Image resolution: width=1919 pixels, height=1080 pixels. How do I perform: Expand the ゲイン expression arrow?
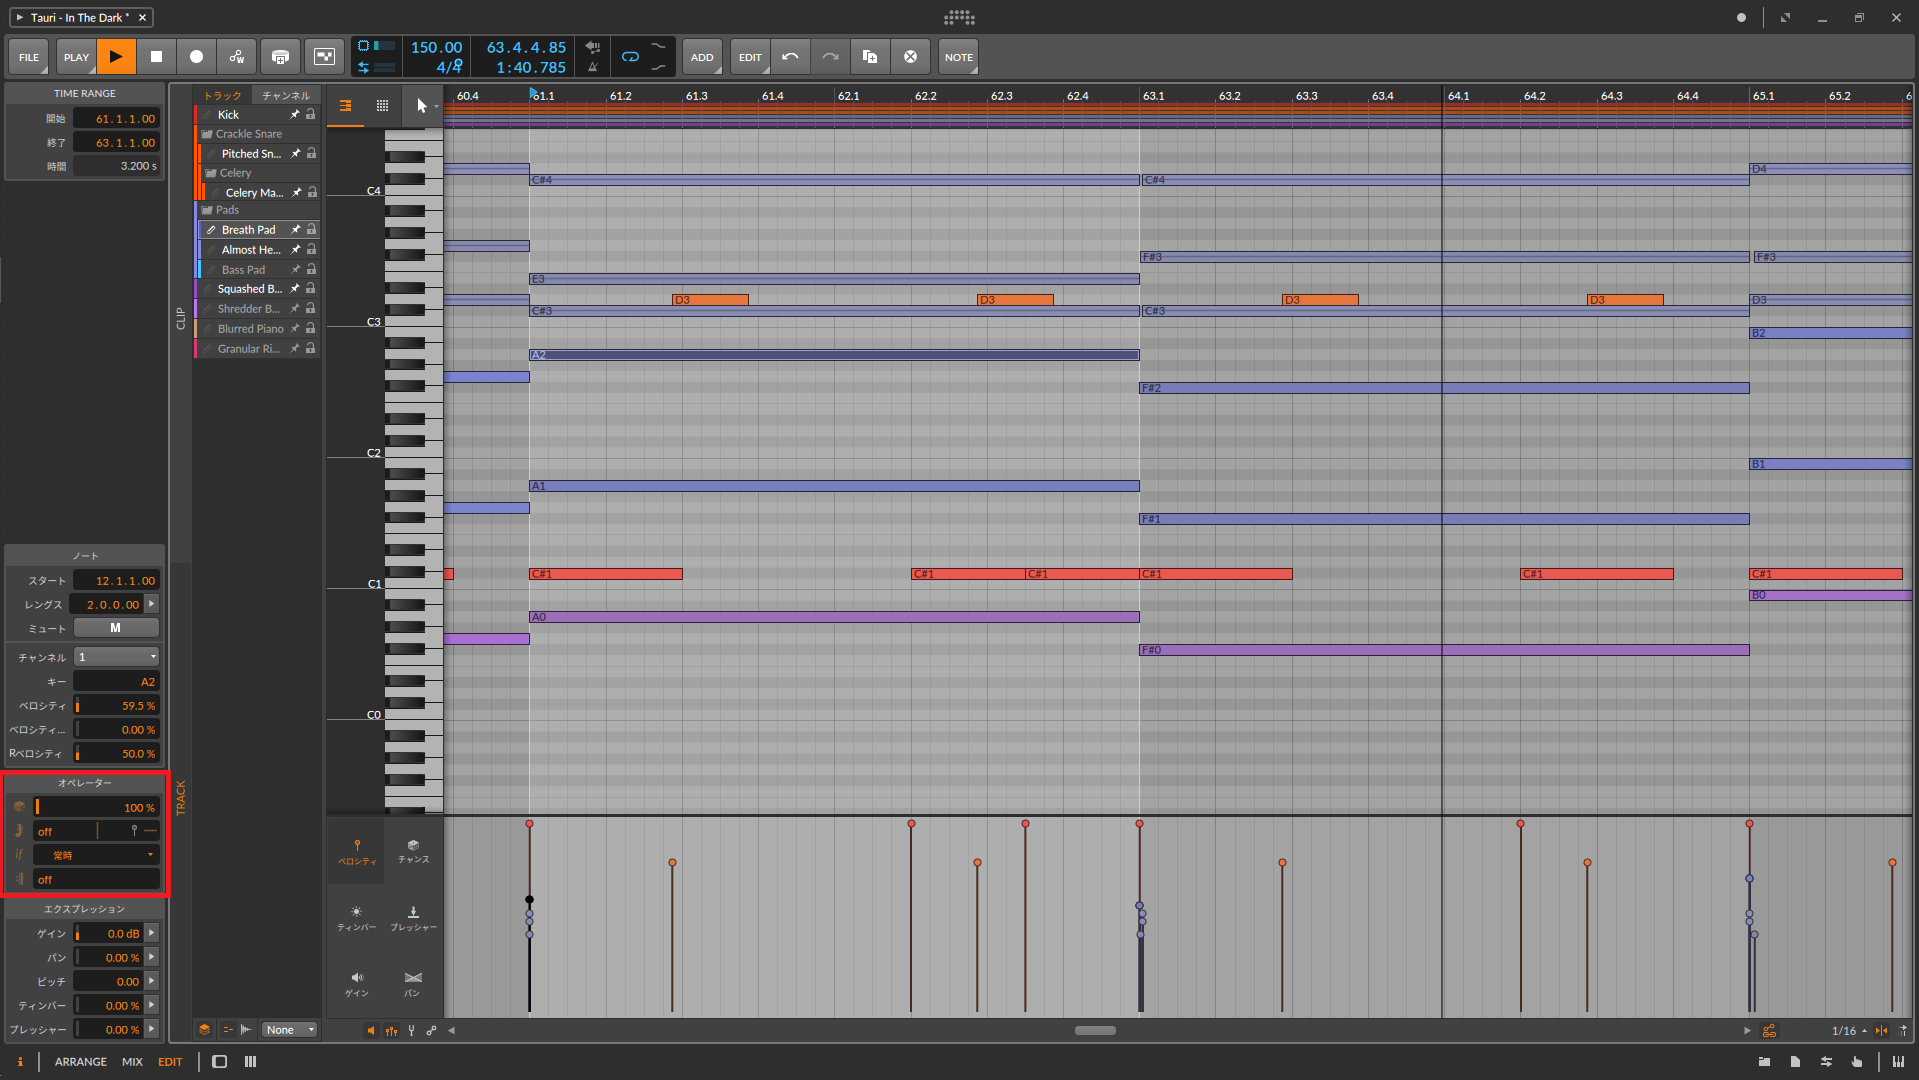[x=152, y=933]
